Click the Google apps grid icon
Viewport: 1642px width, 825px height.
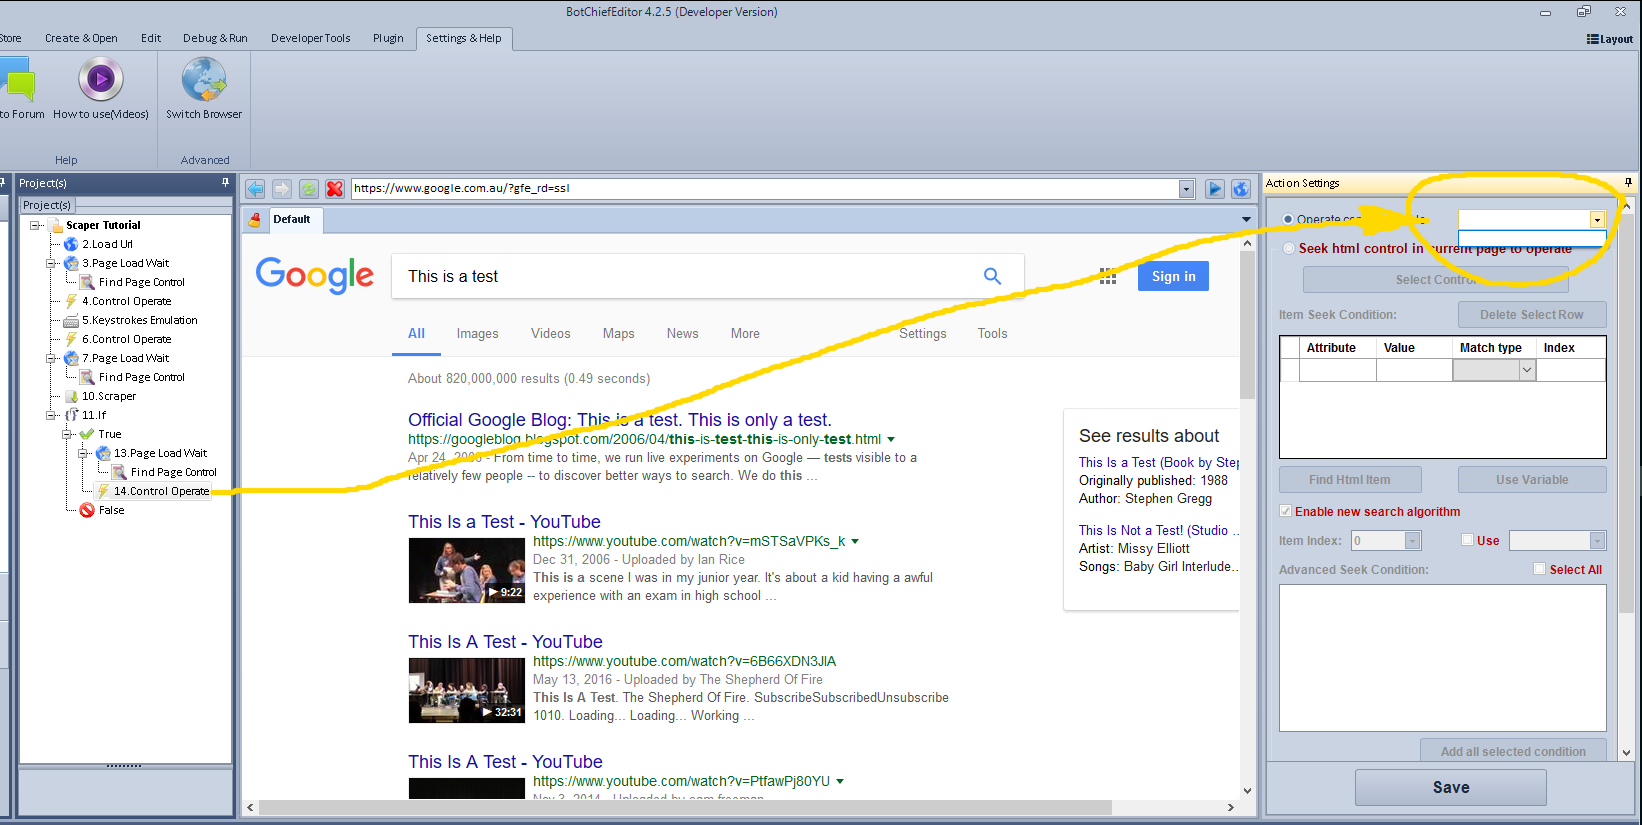[1107, 277]
